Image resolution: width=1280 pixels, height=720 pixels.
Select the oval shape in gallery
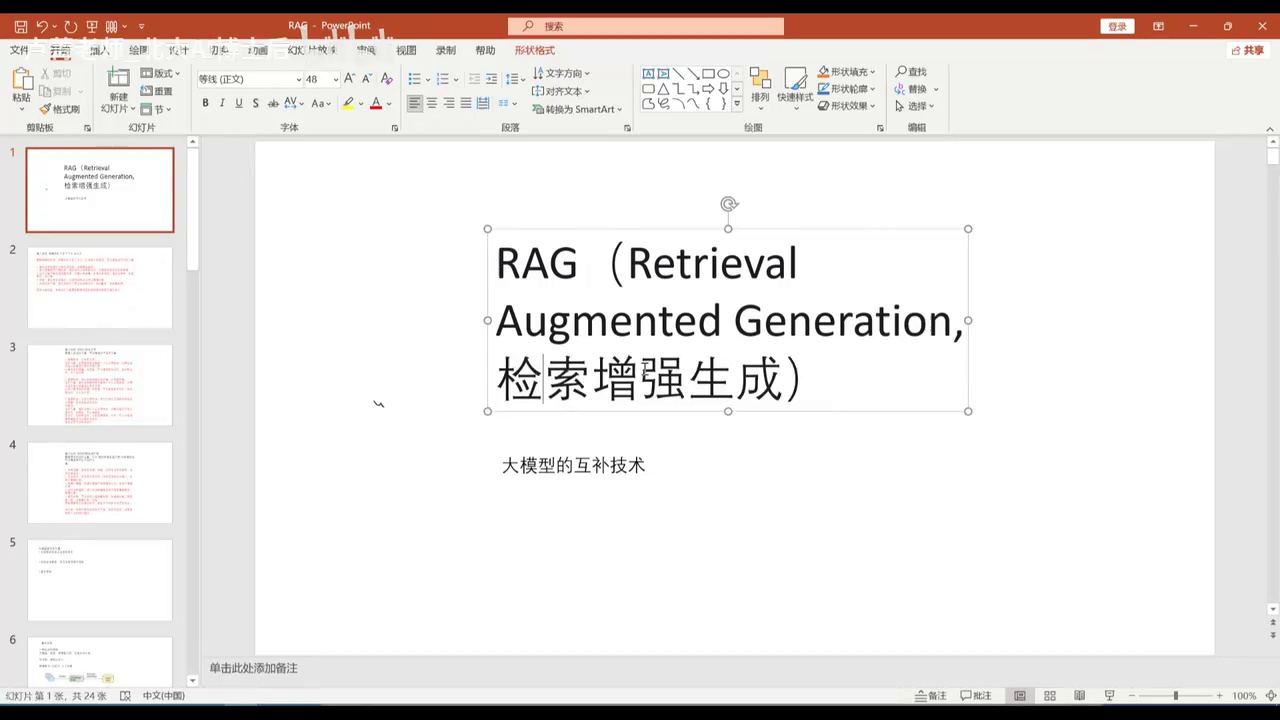click(x=723, y=73)
